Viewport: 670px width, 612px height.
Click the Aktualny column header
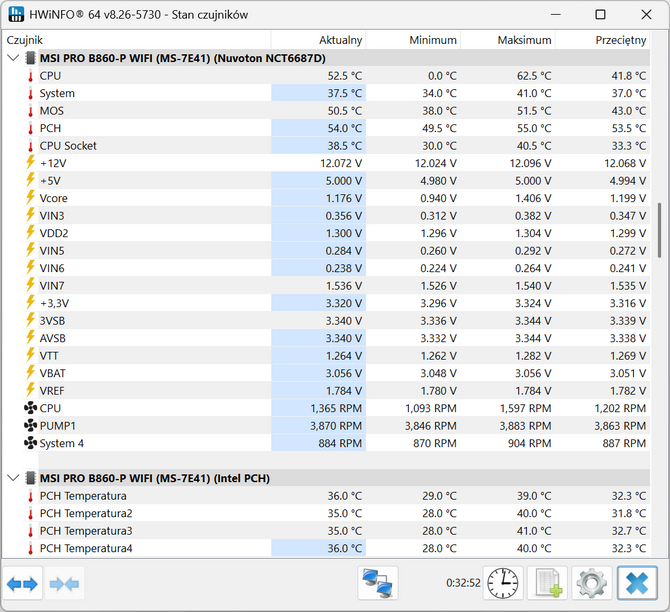coord(318,40)
